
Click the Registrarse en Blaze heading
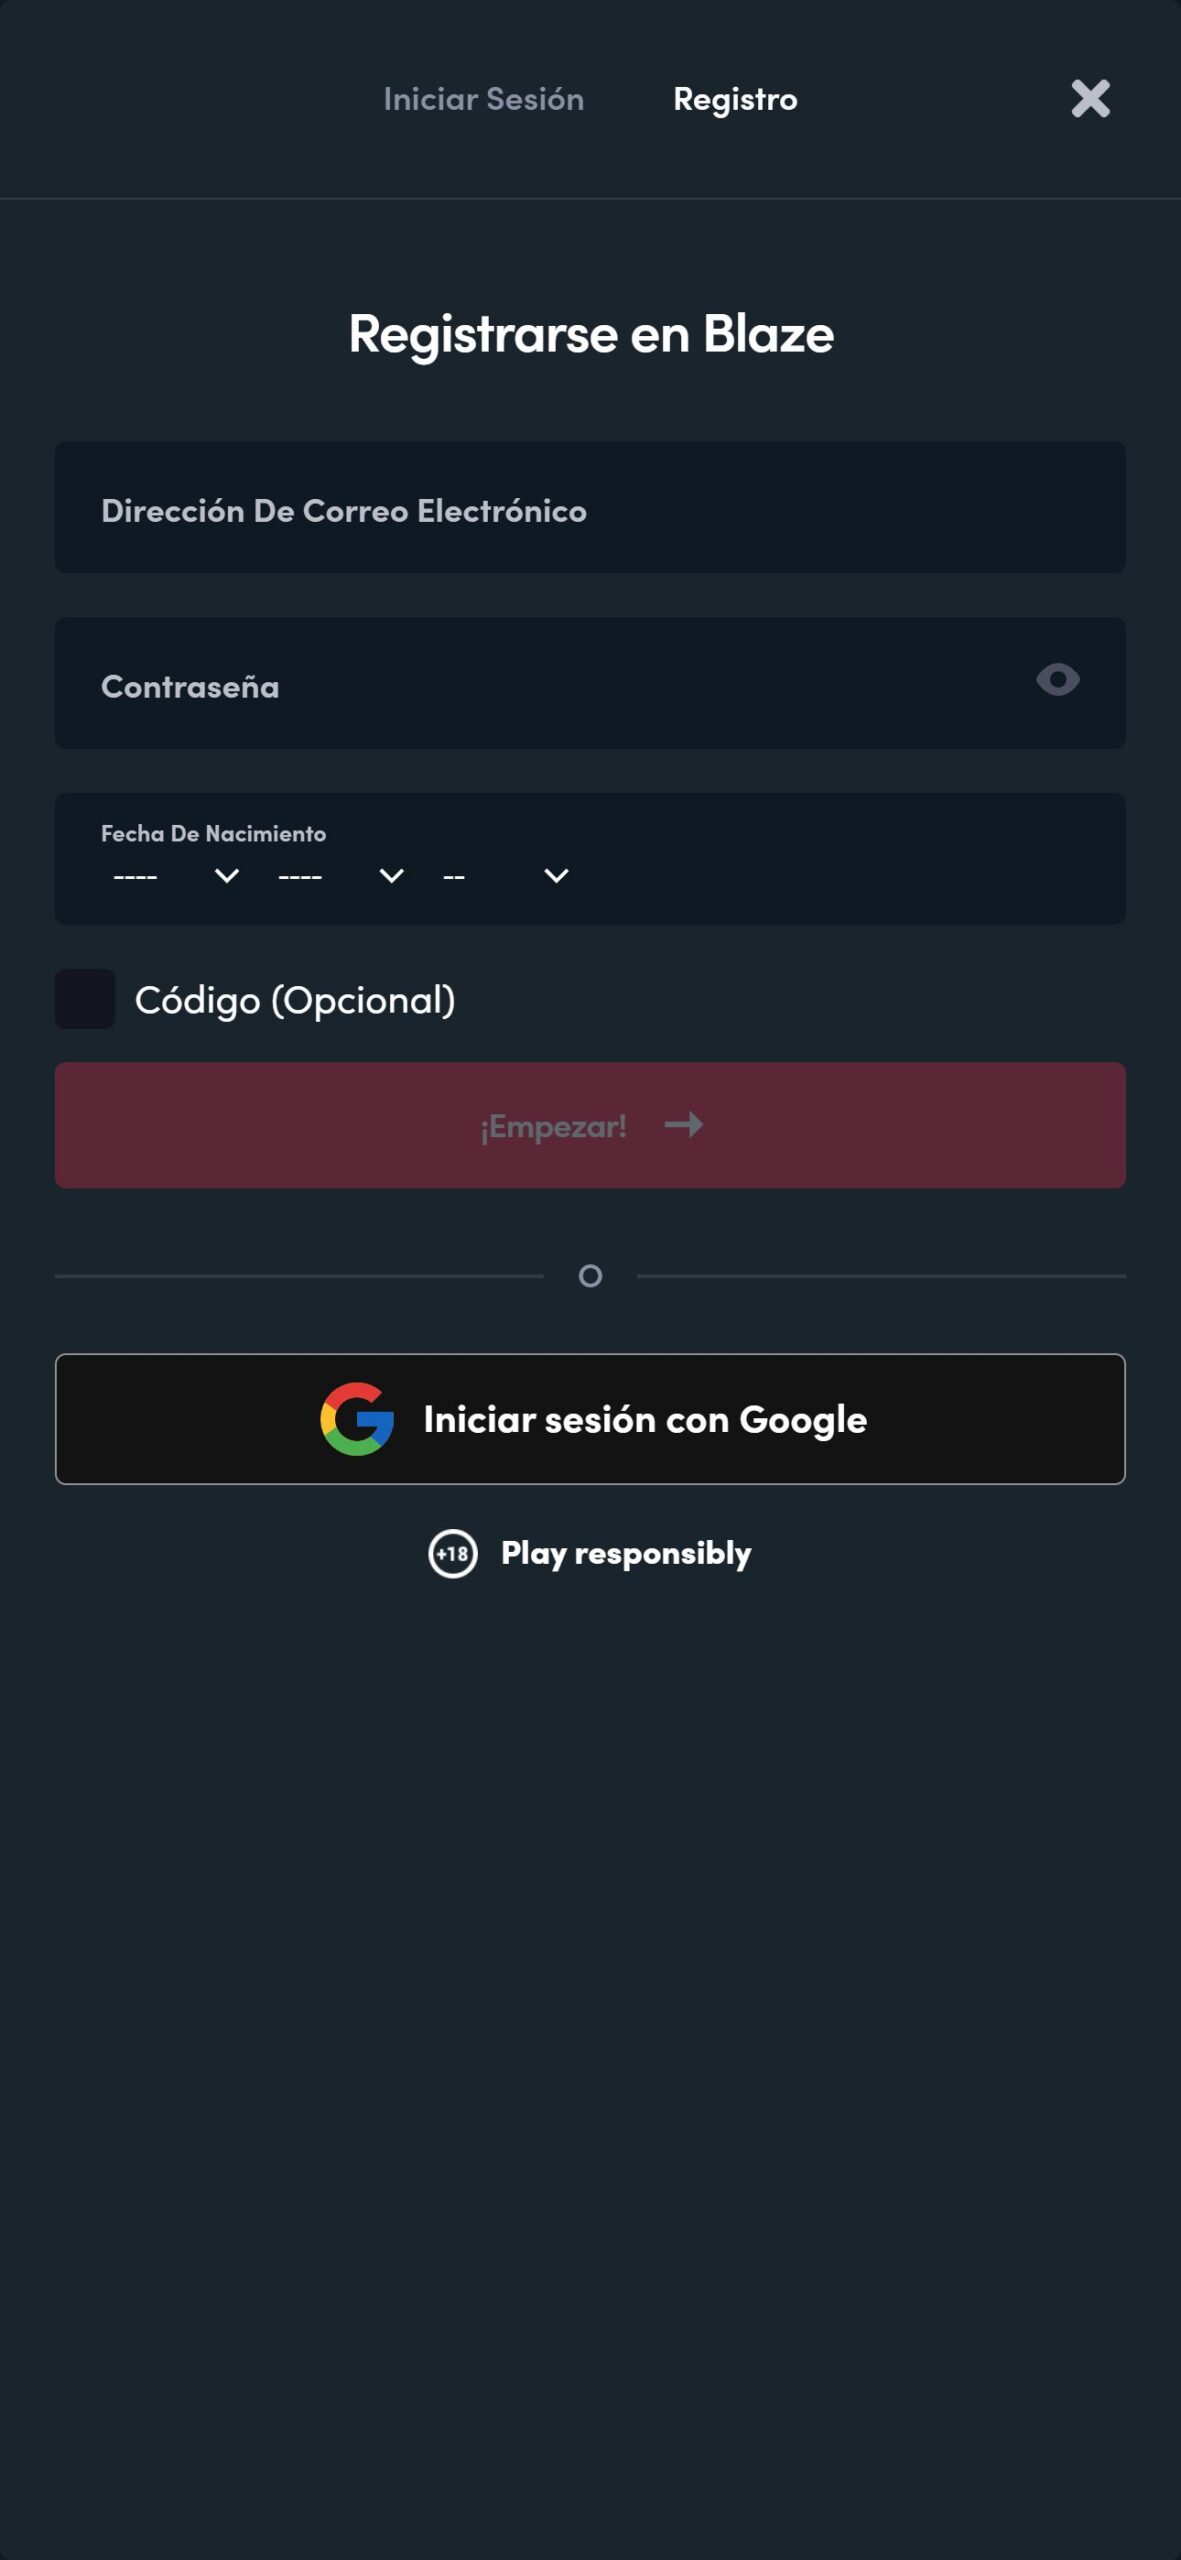(x=590, y=334)
